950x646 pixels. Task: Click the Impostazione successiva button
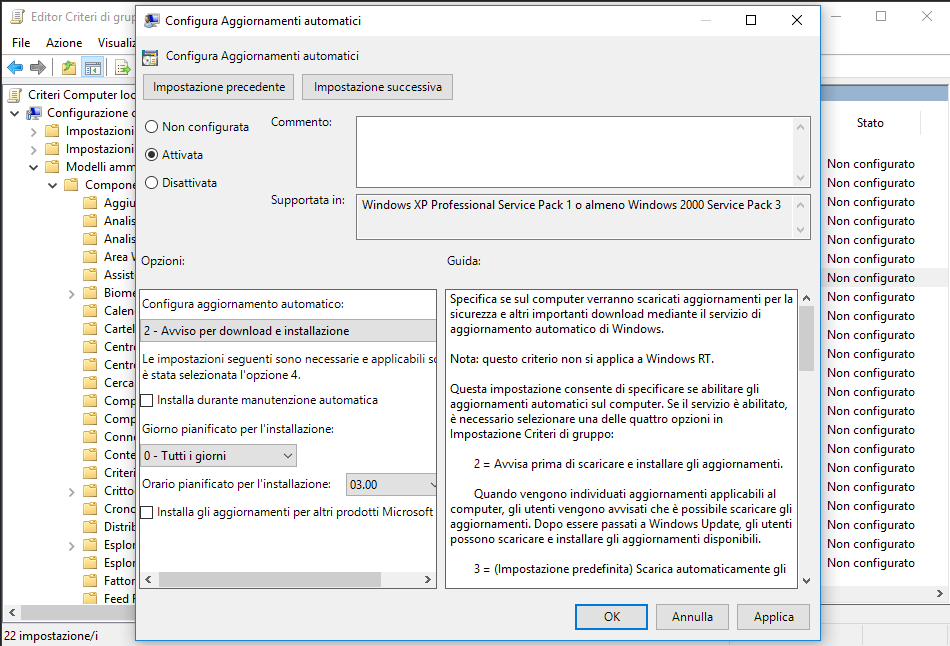click(377, 87)
